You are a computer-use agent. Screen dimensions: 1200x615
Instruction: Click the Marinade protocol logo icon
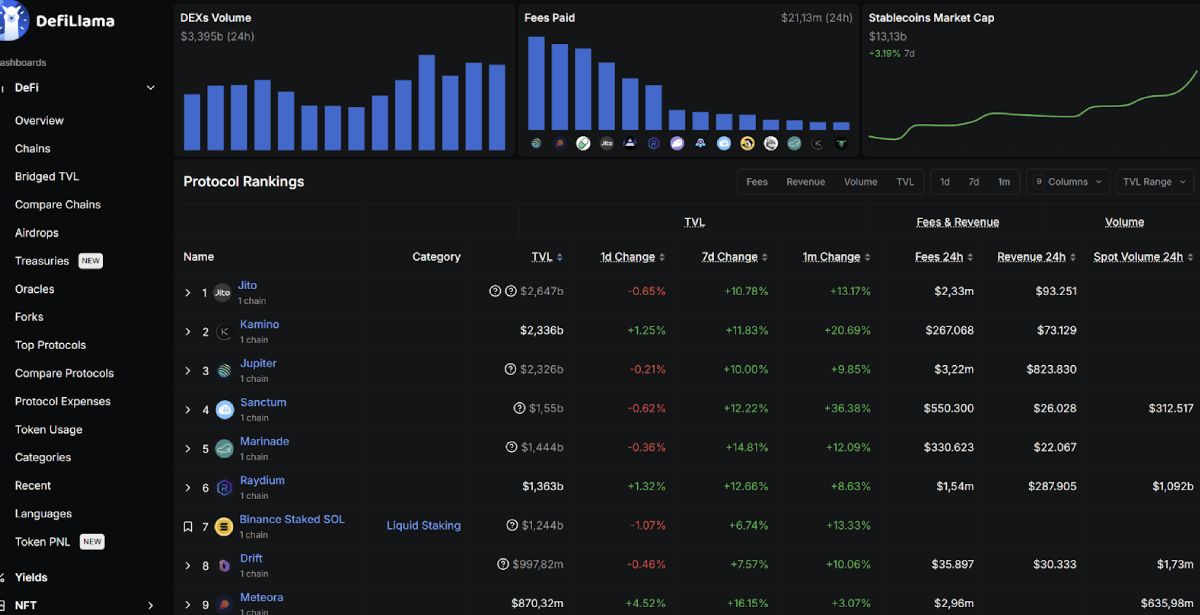[x=223, y=449]
